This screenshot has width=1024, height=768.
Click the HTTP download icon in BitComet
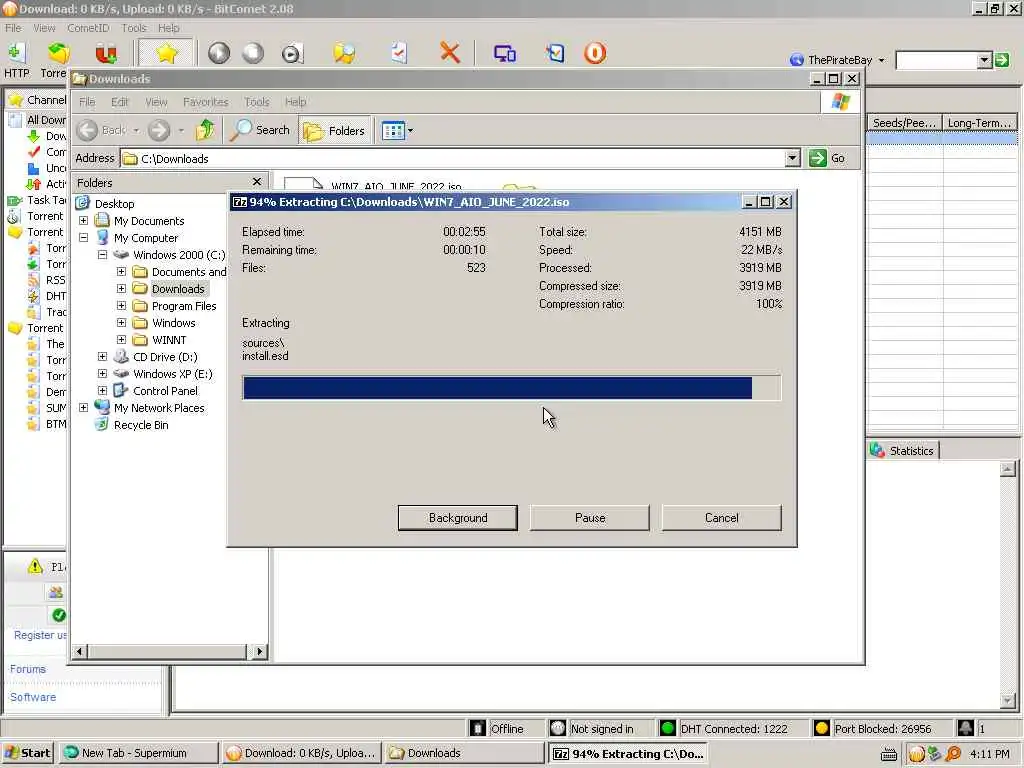(x=16, y=59)
